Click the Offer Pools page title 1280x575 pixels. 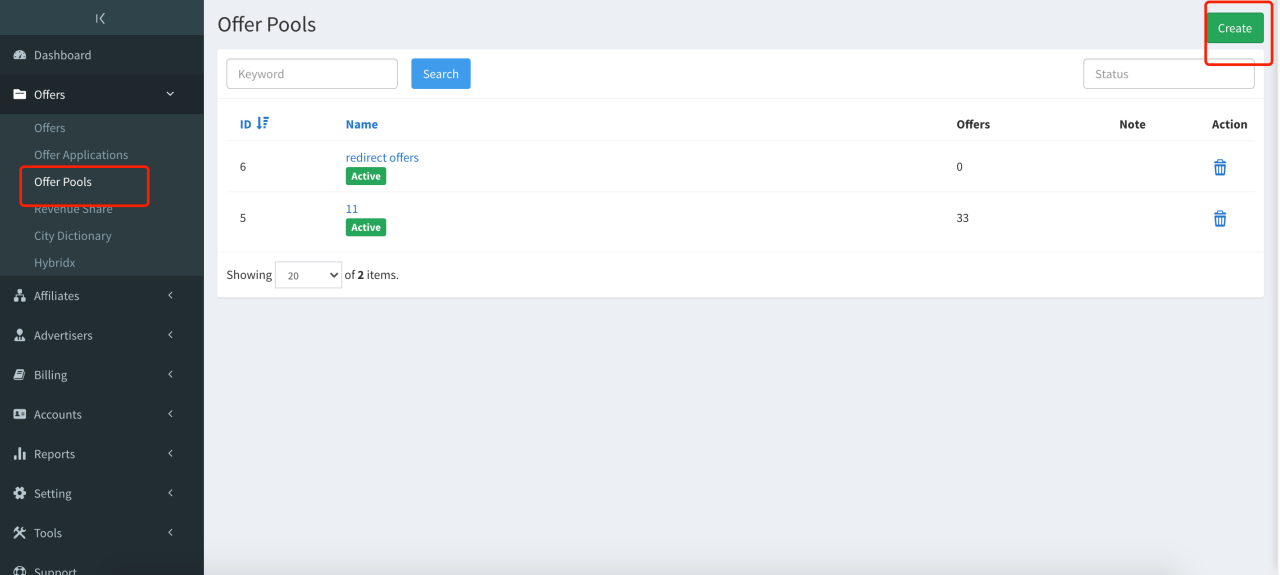pyautogui.click(x=267, y=24)
